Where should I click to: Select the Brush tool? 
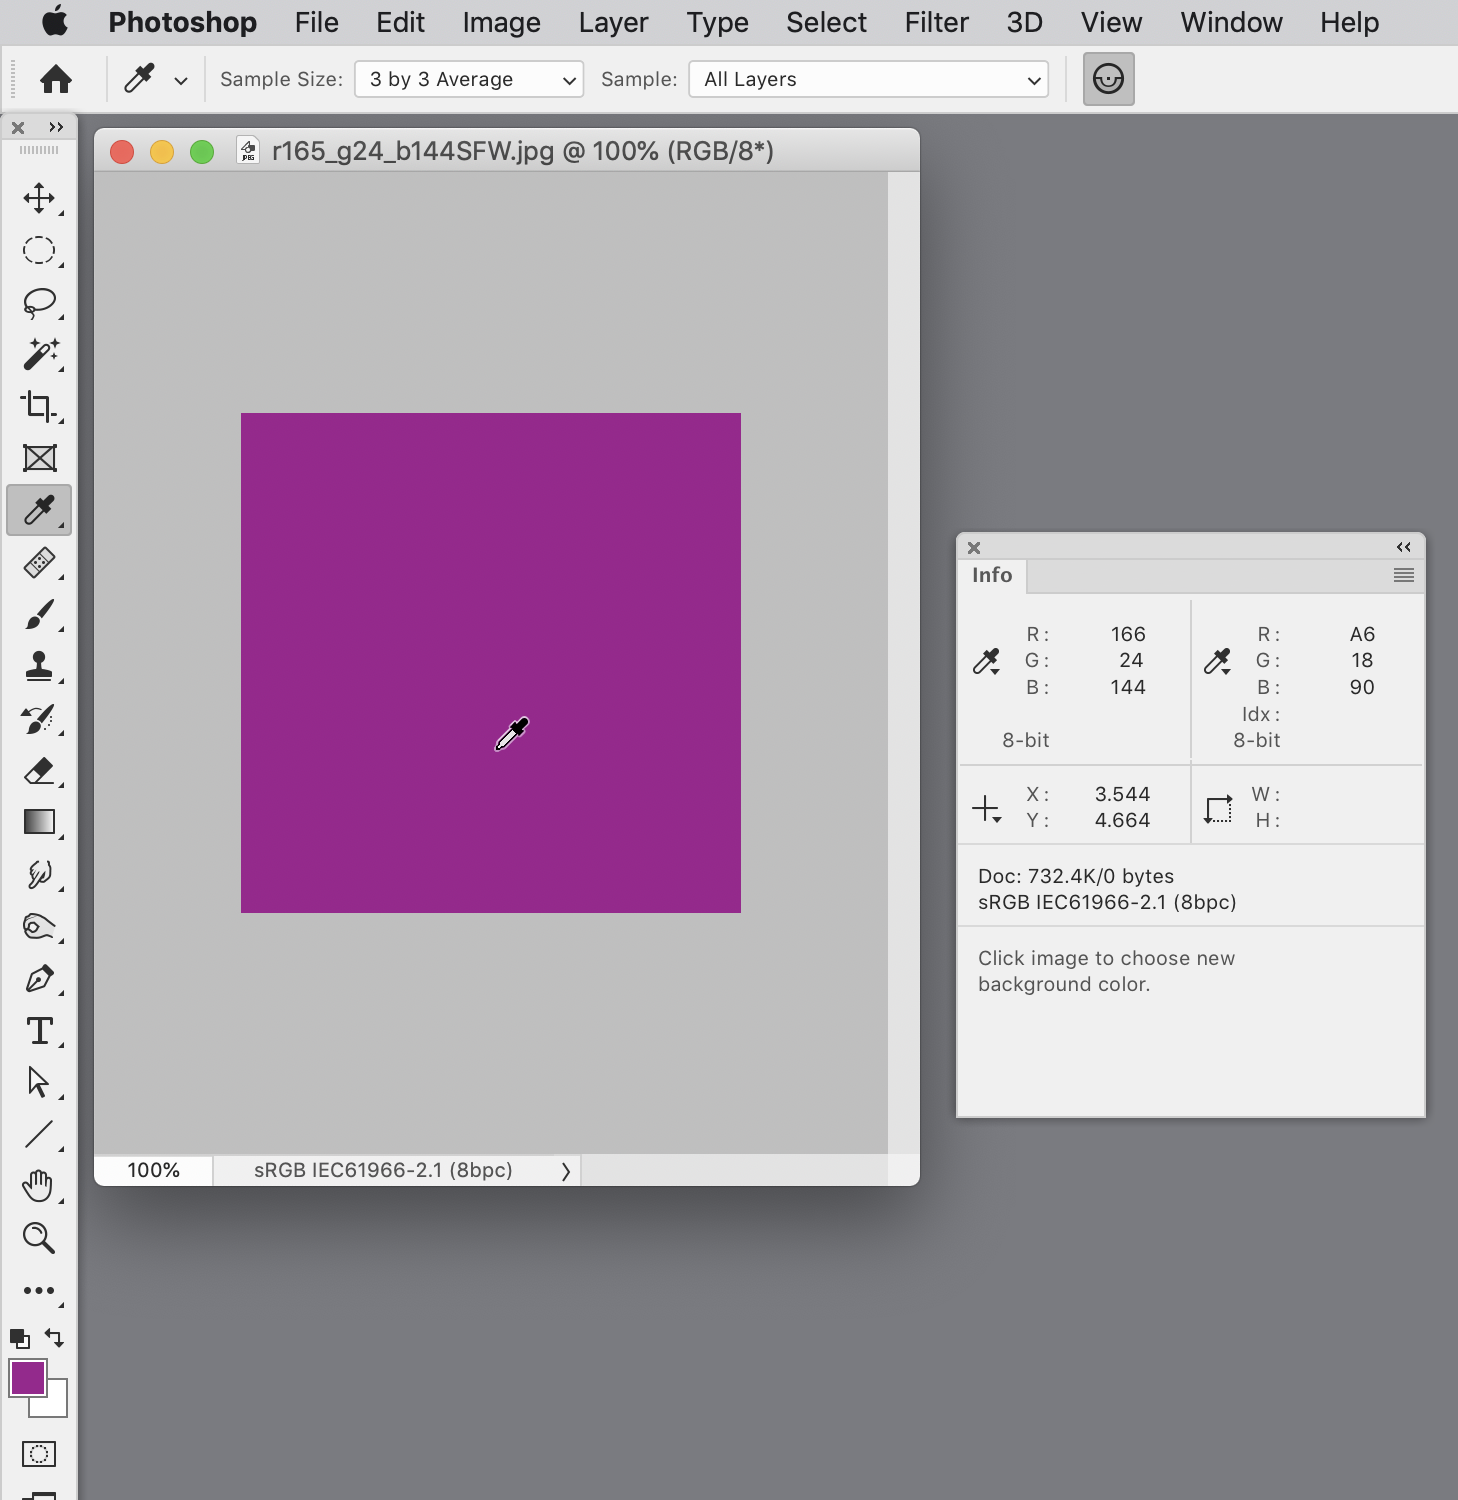[40, 614]
